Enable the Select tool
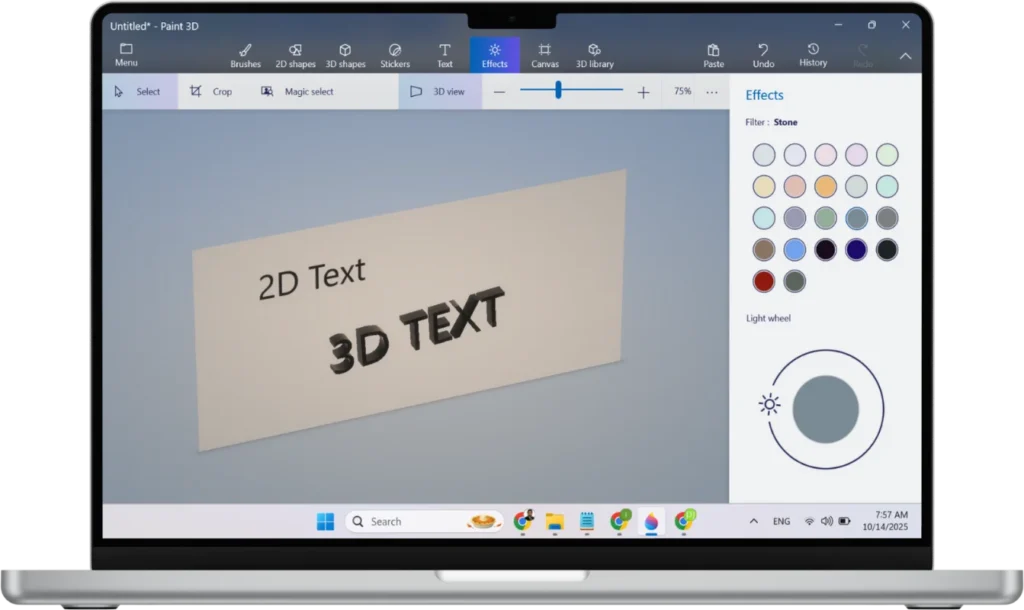The height and width of the screenshot is (610, 1024). click(138, 91)
